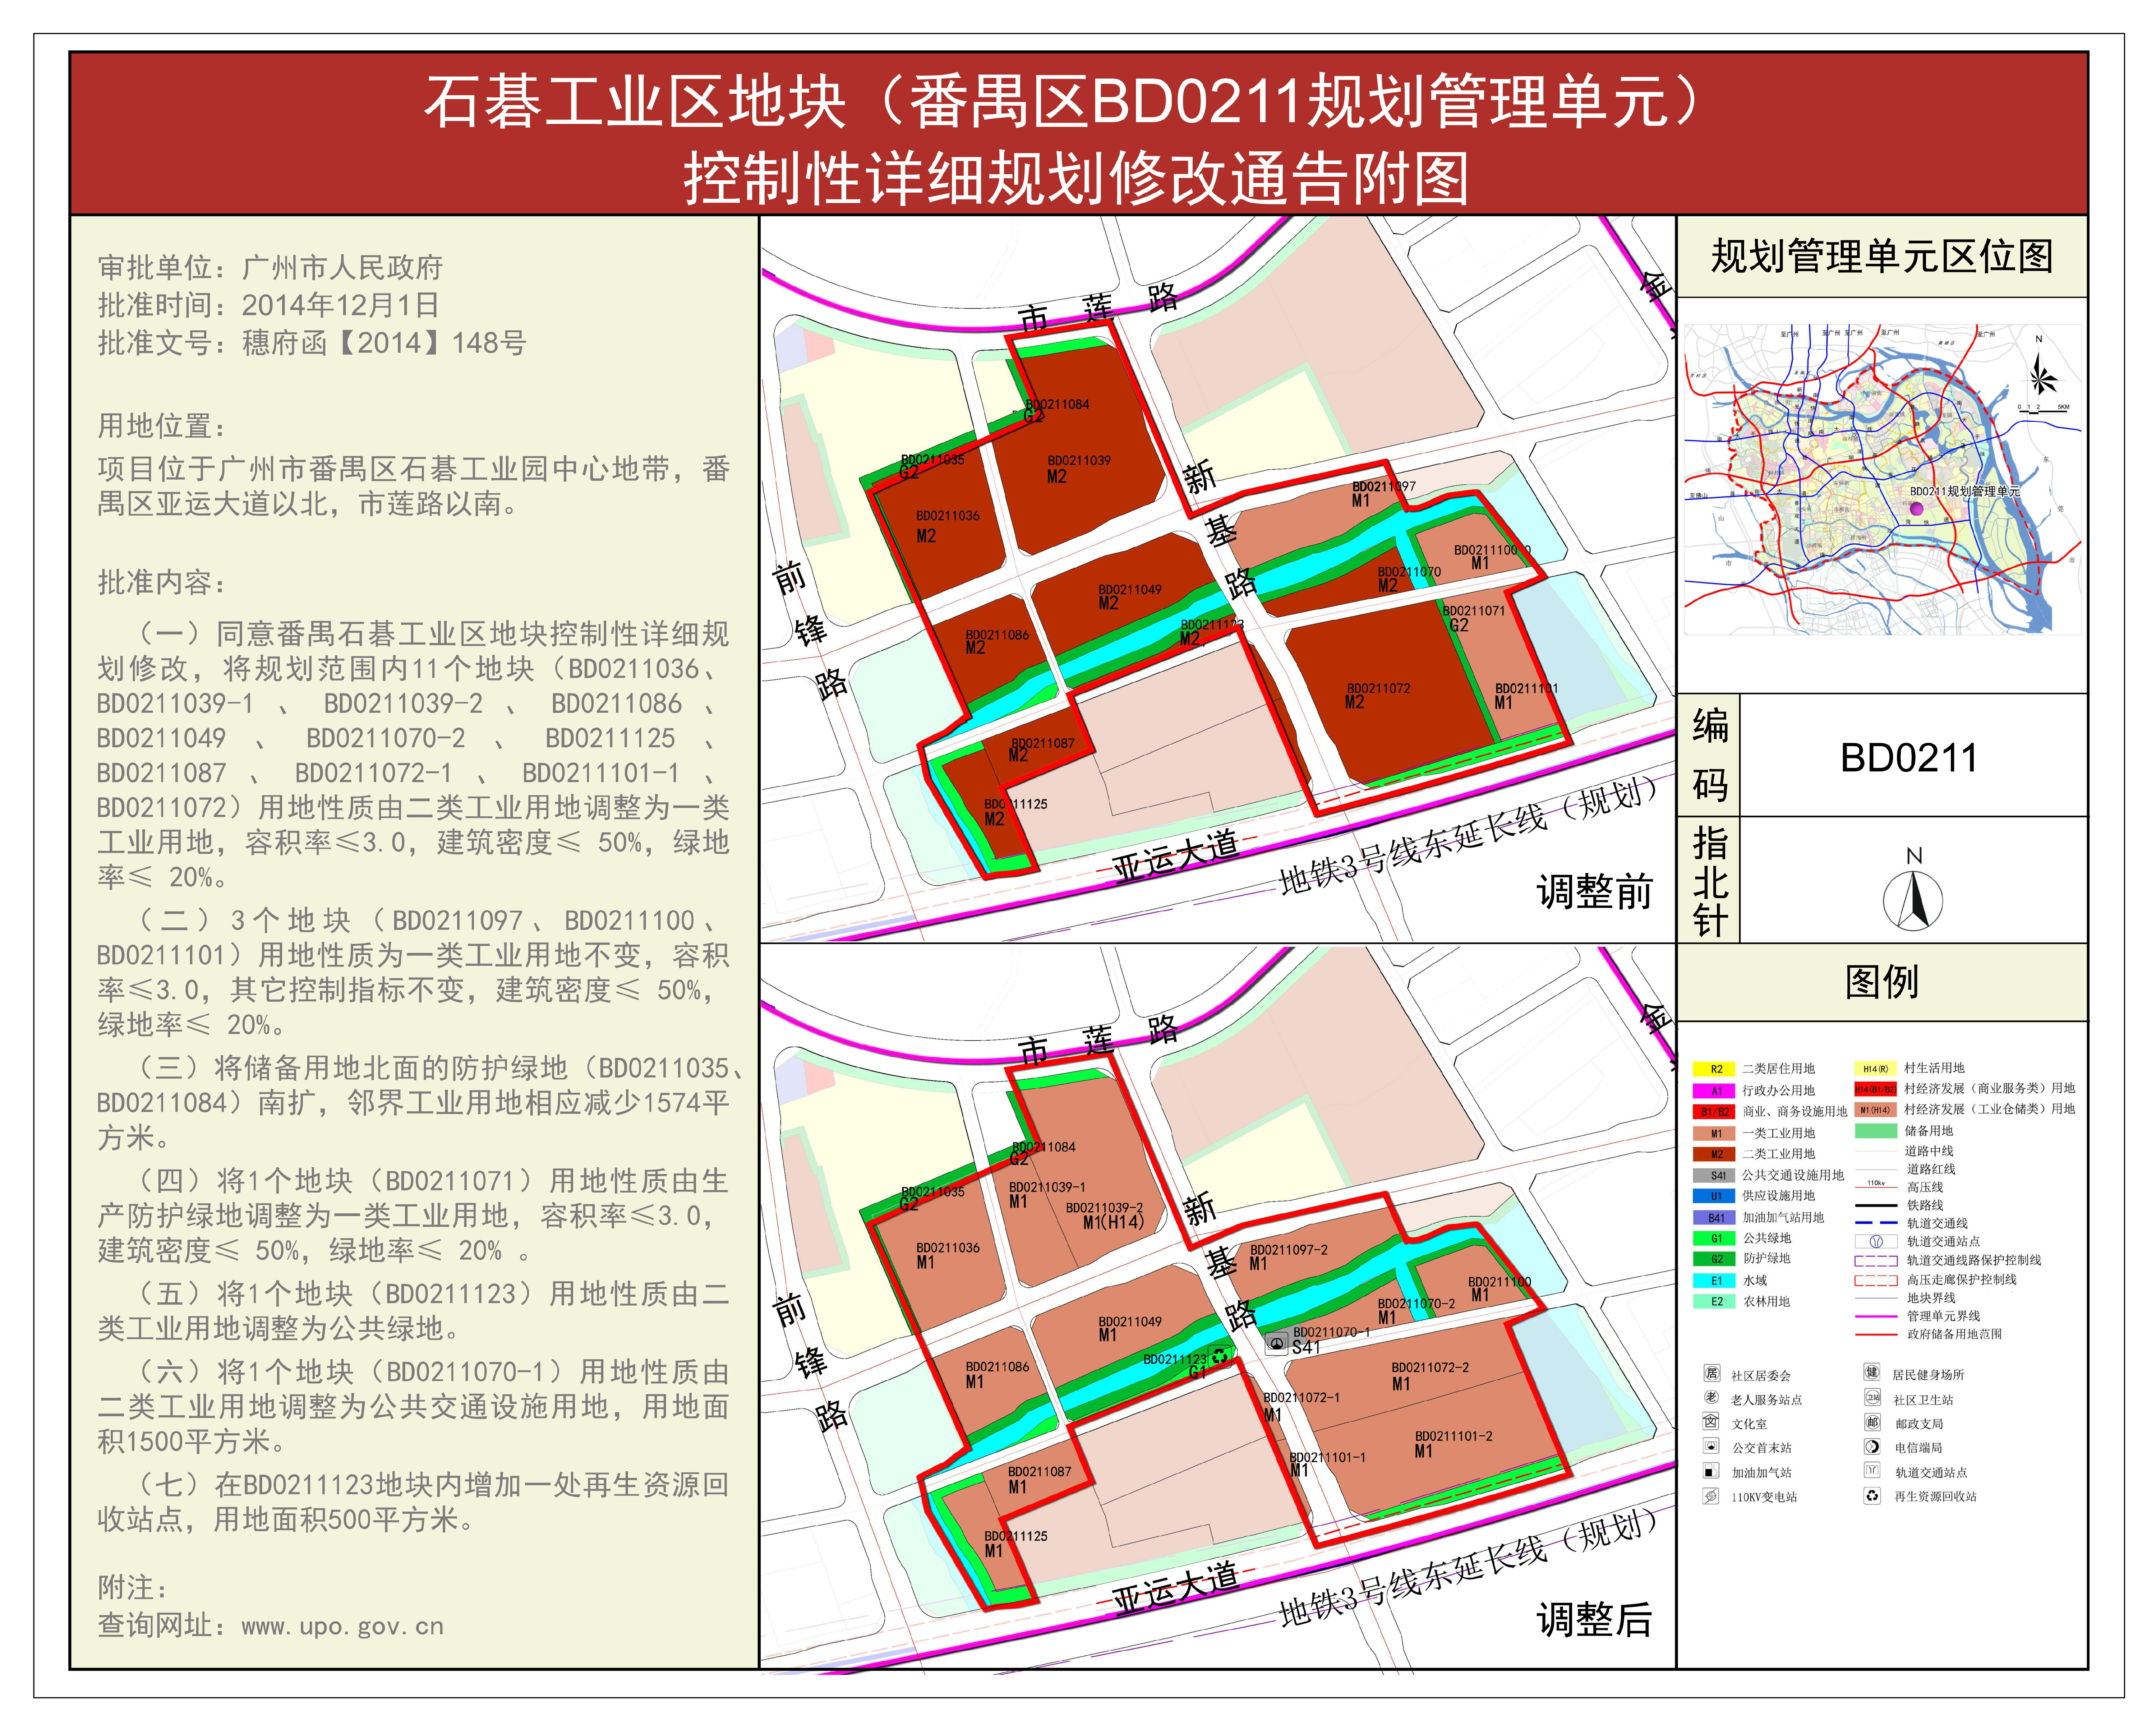Viewport: 2156px width, 1725px height.
Task: Click the H14(R) 村生活用地 swatch
Action: (x=1876, y=1068)
